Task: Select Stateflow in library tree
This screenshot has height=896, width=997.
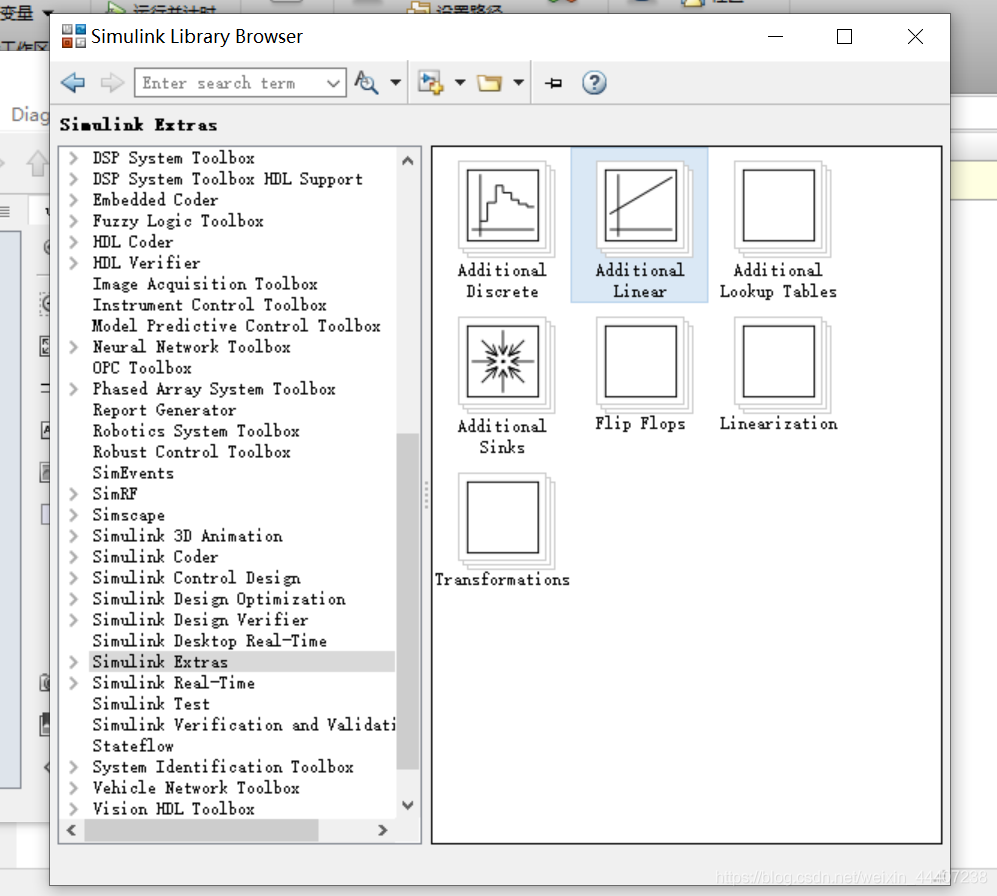Action: click(x=133, y=745)
